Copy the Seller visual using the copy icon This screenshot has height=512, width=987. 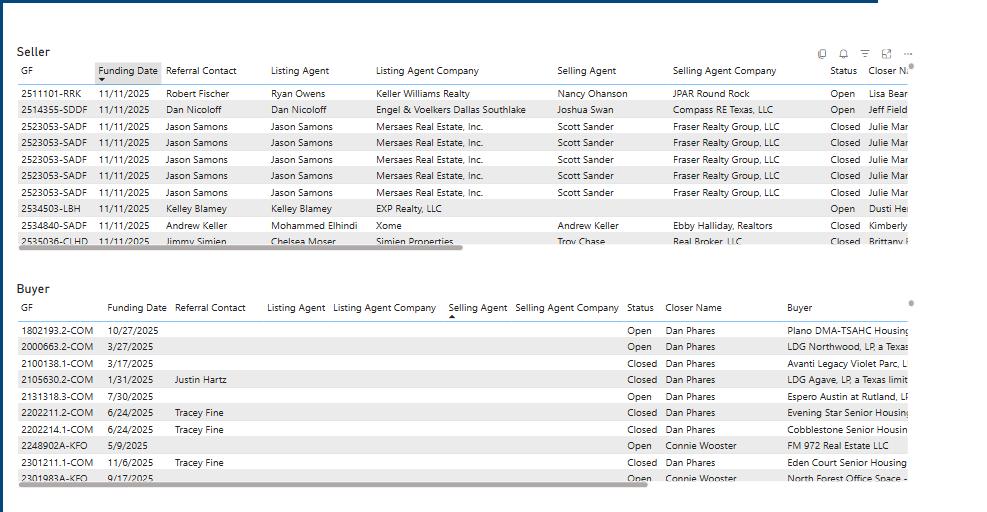[822, 54]
